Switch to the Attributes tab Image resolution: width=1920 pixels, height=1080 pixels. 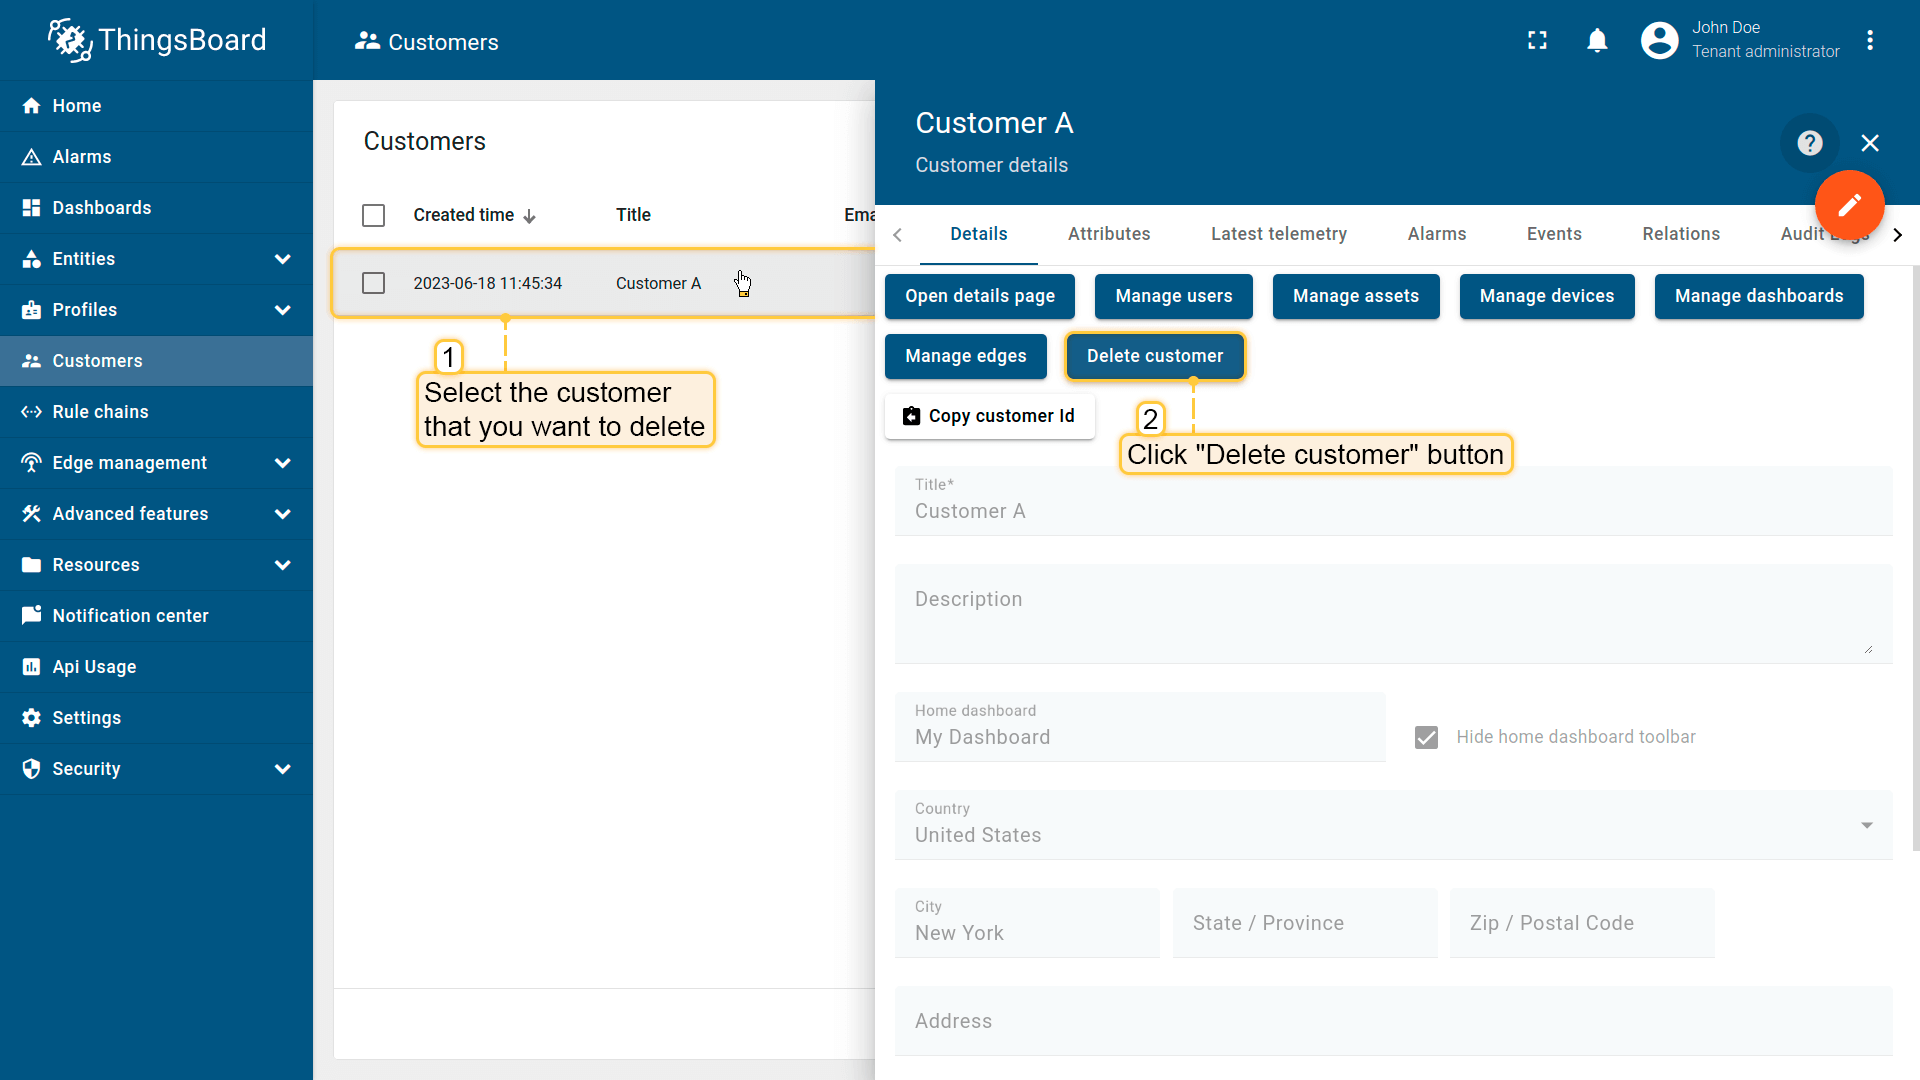1108,234
